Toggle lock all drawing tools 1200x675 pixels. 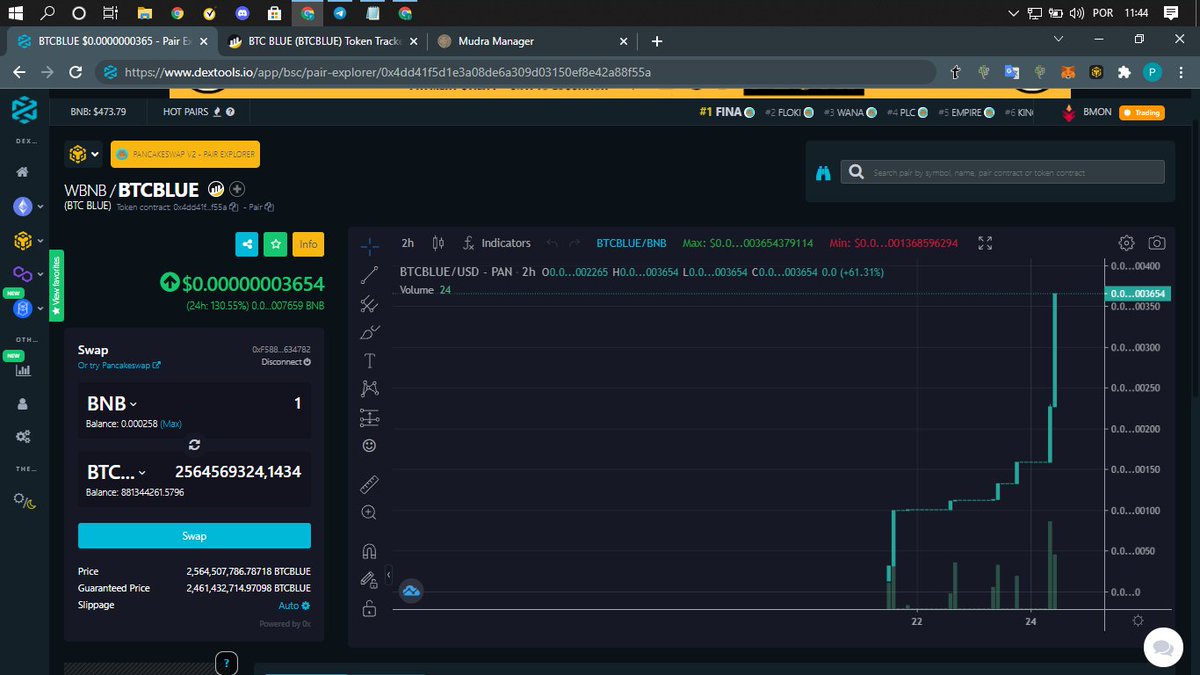coord(369,607)
